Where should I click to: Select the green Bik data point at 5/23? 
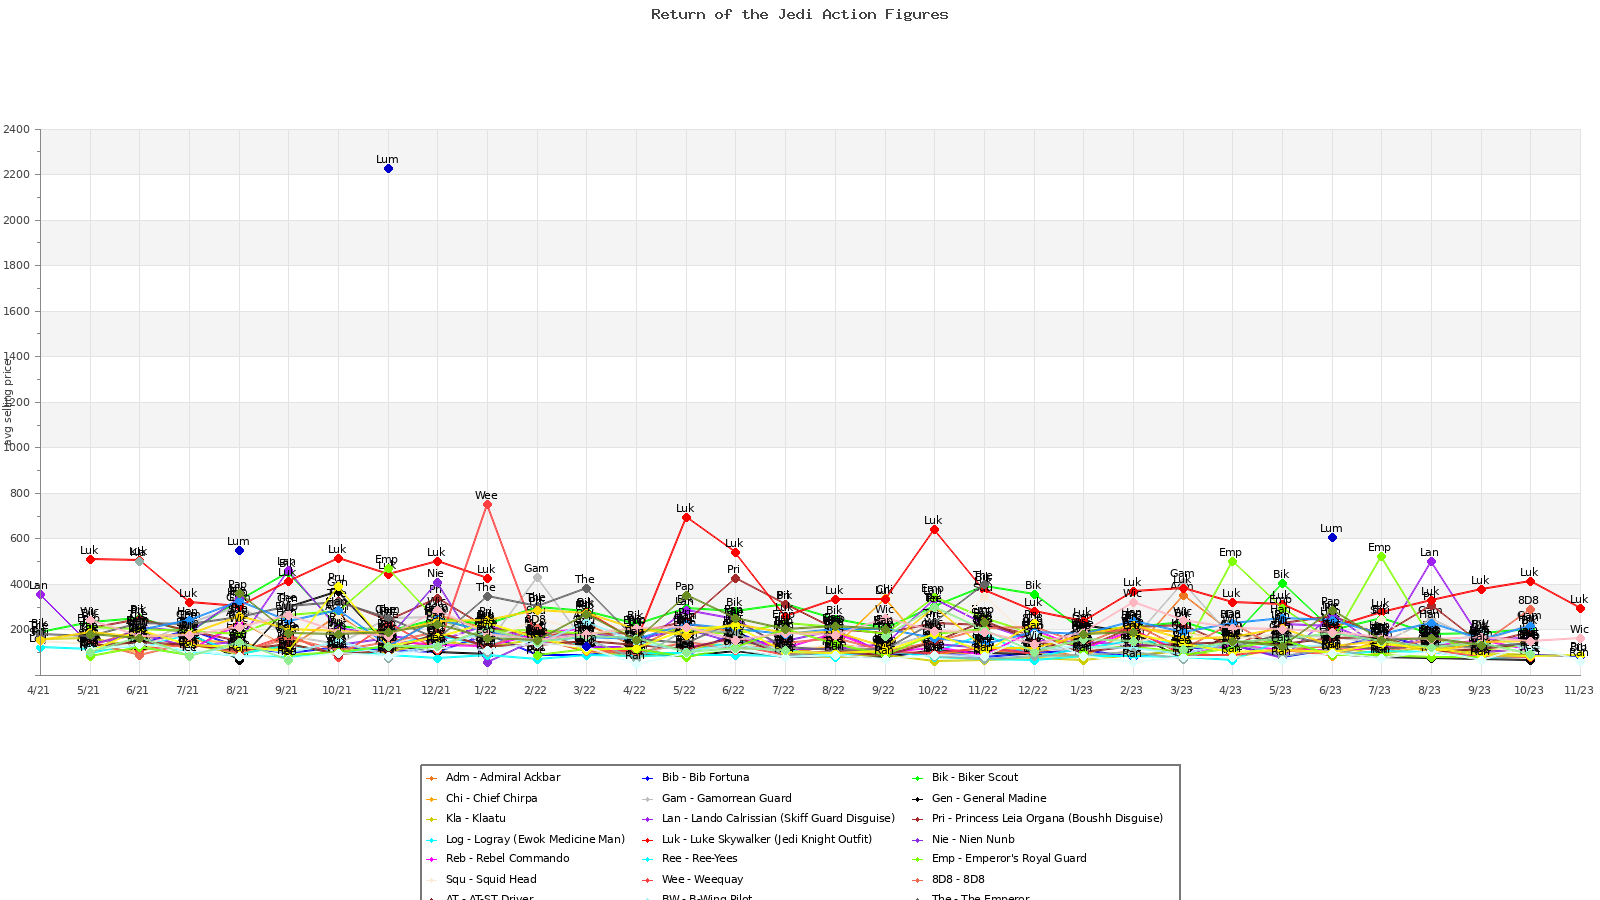tap(1282, 584)
